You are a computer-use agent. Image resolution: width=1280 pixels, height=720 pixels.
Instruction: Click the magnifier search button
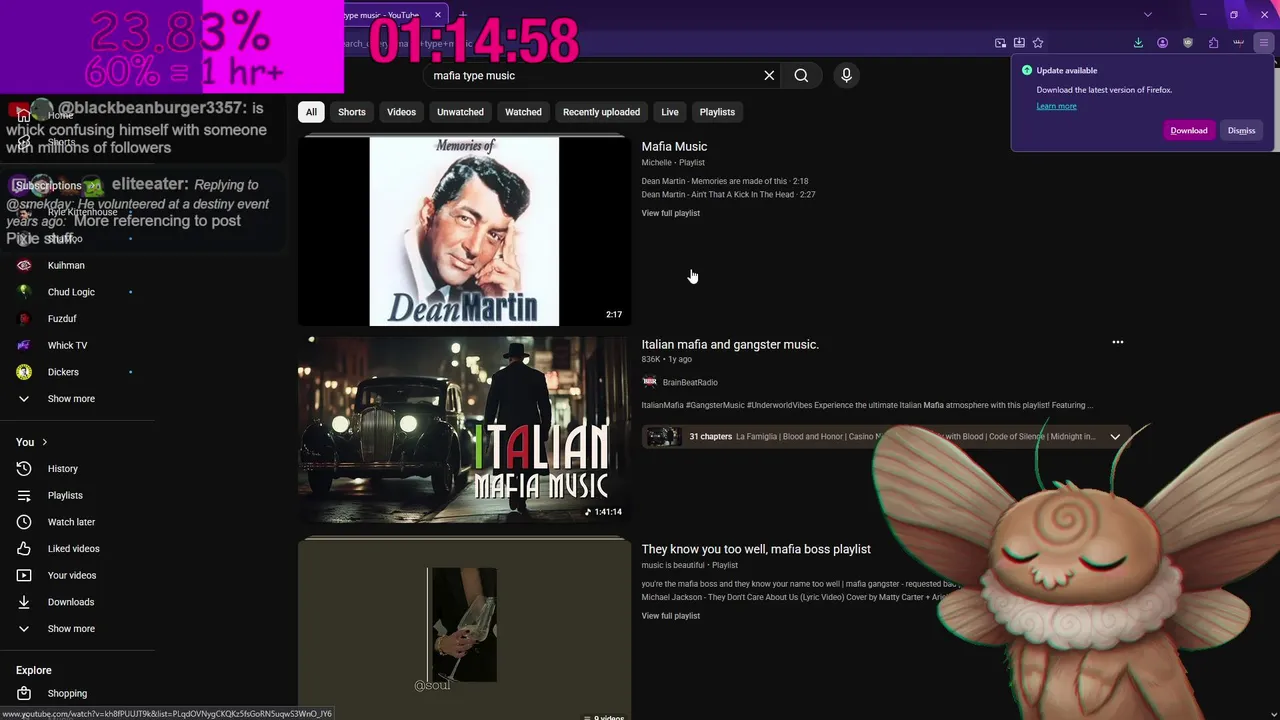801,75
